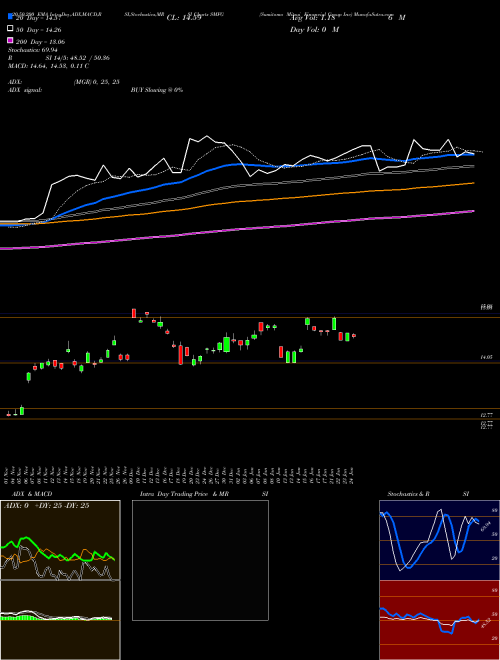Select the '50 Day = 14.26' legend text

[x=40, y=30]
